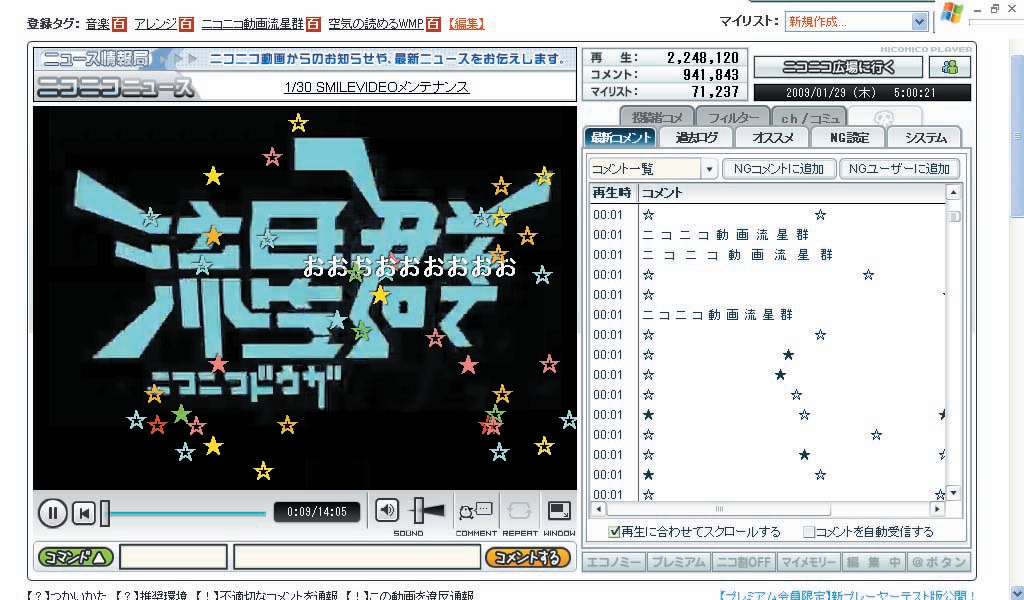Check 再生に合わせてスクロールする checkbox

point(614,531)
